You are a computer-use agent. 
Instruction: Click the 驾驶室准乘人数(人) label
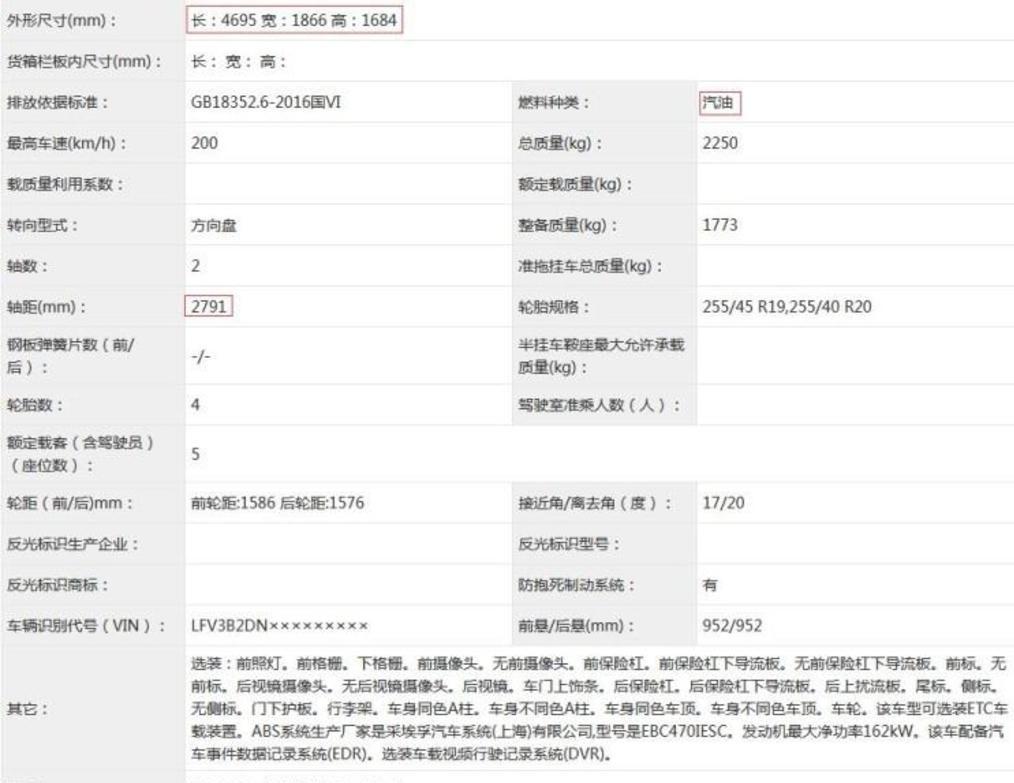click(599, 405)
